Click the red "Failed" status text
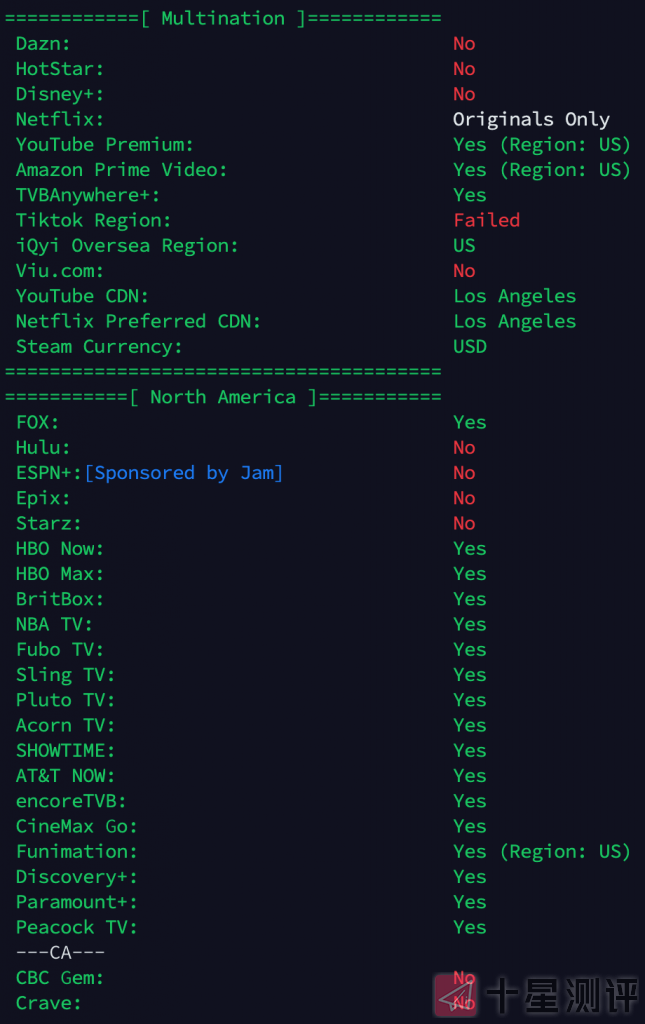The width and height of the screenshot is (645, 1024). click(x=486, y=220)
